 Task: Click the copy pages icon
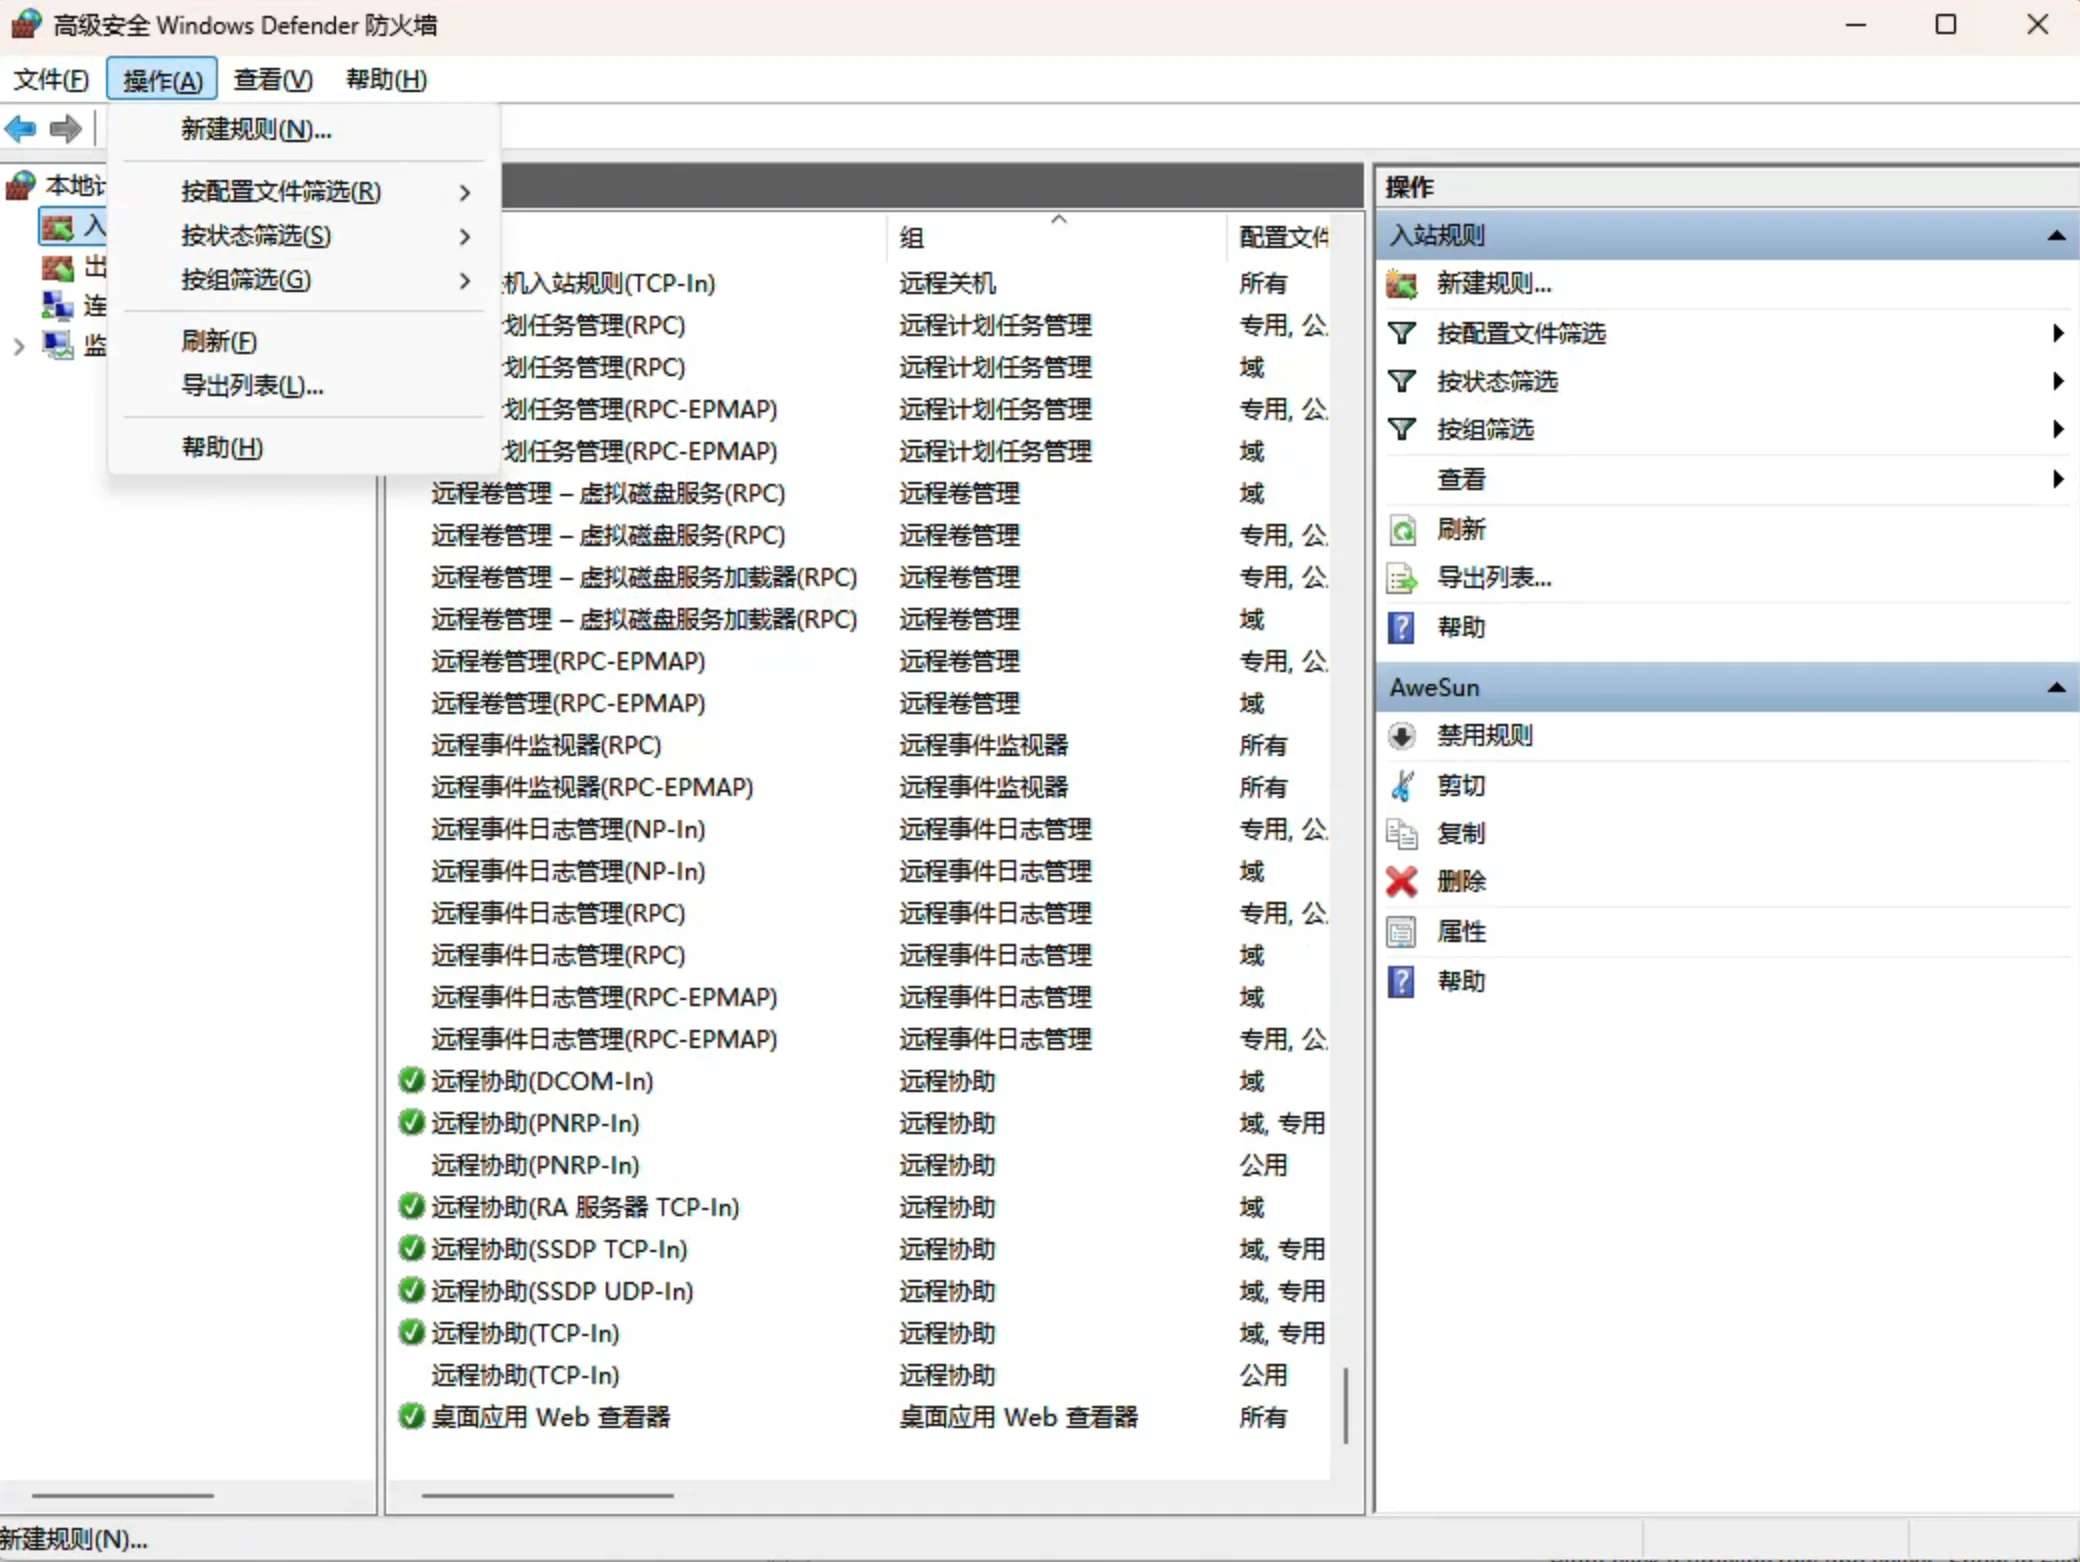1402,833
